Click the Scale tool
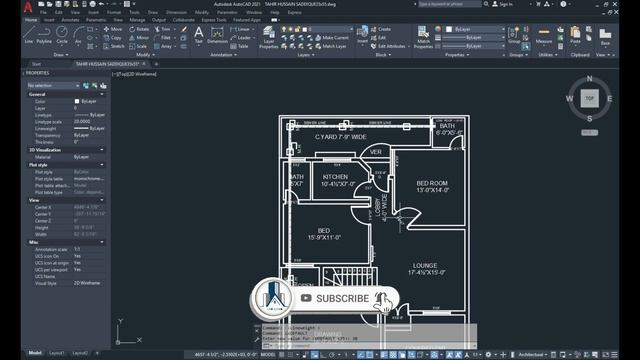The image size is (640, 360). pos(138,47)
